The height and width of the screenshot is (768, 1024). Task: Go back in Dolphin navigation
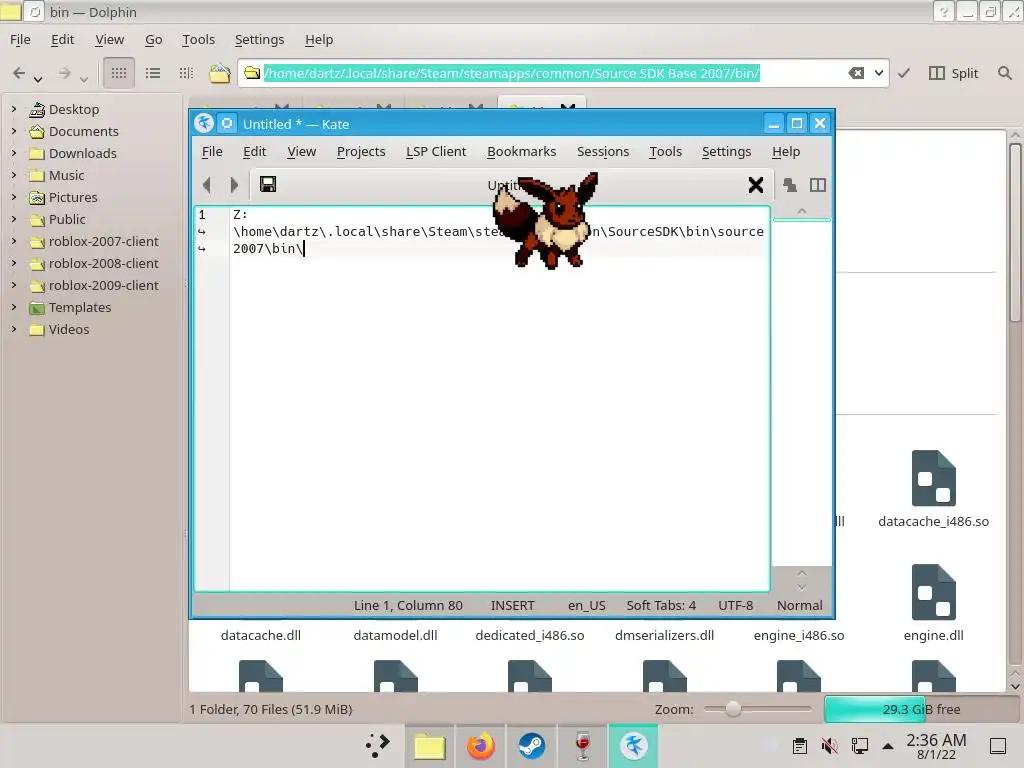click(19, 73)
